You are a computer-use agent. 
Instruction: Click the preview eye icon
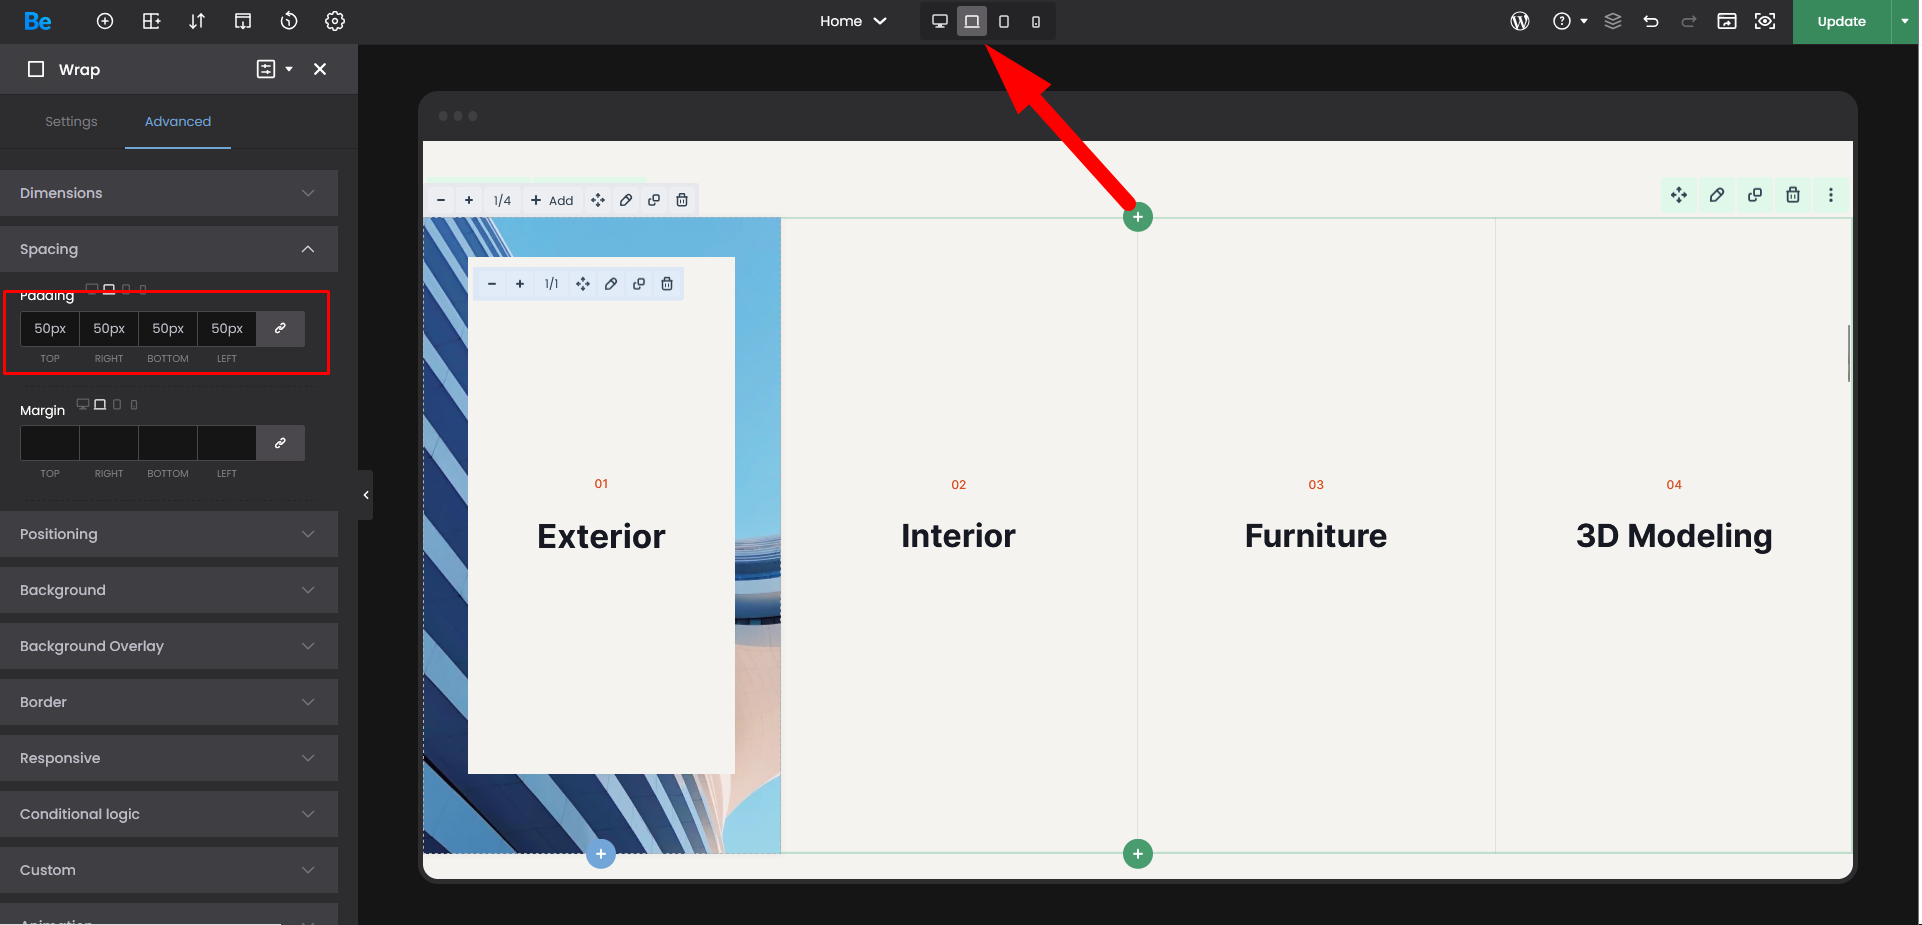[x=1765, y=21]
